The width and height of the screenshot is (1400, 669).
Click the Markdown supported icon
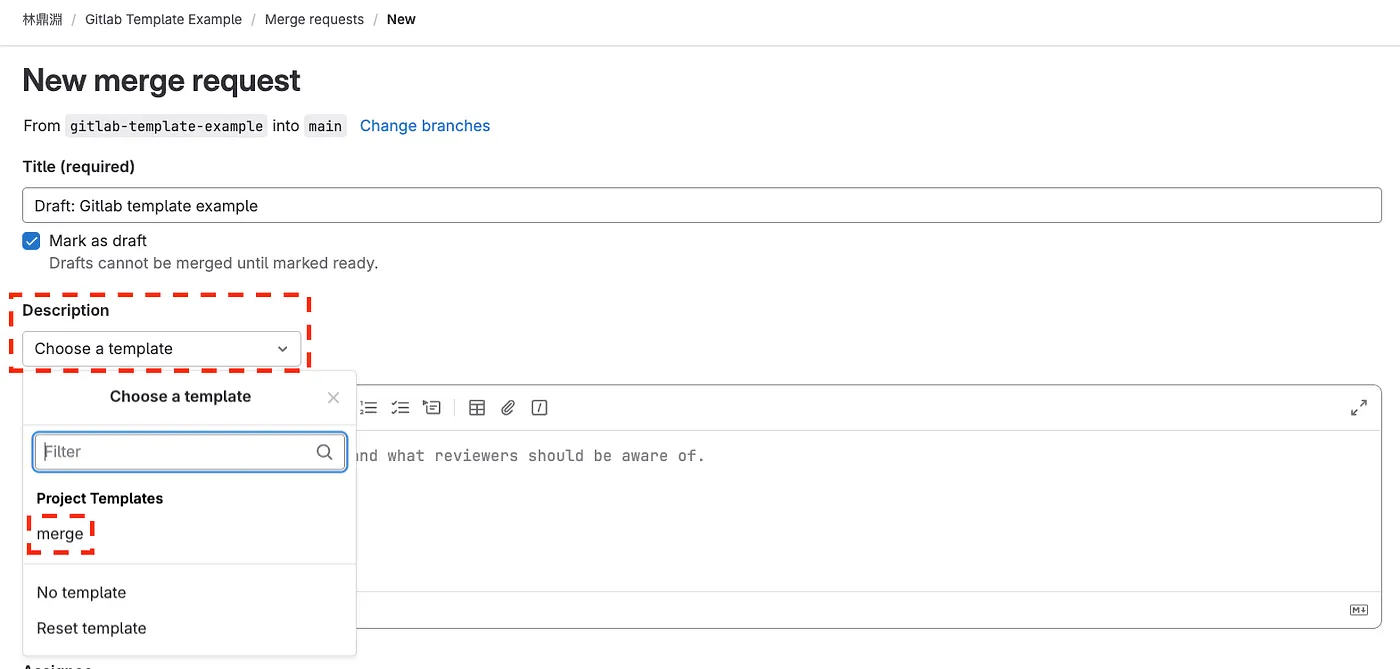click(x=1359, y=610)
